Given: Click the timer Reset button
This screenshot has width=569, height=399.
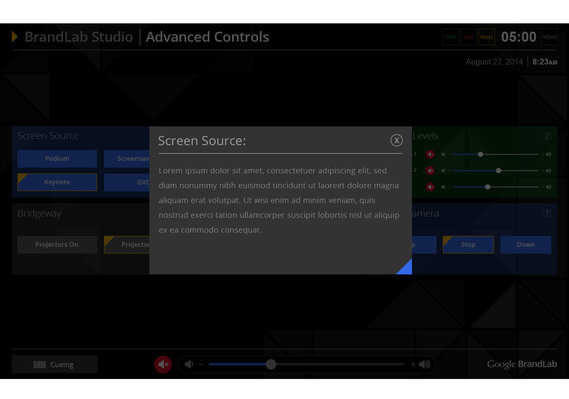Looking at the screenshot, I should 486,37.
